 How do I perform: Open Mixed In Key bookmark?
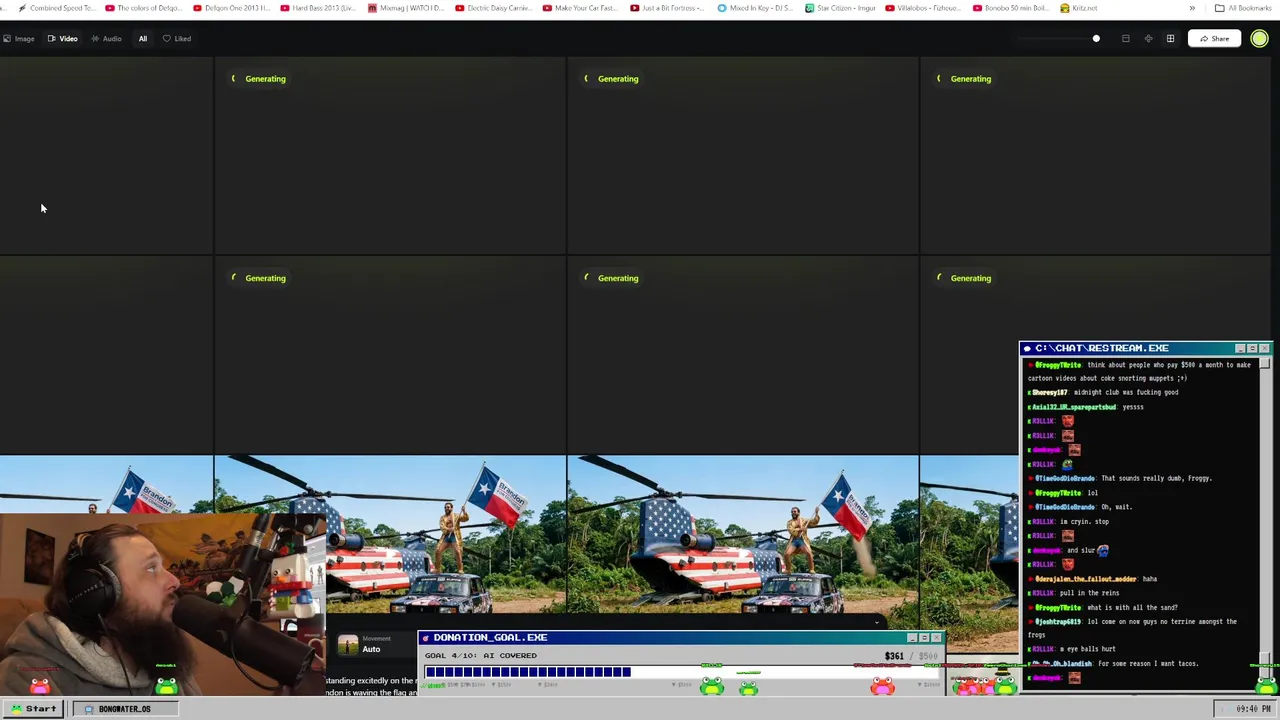pyautogui.click(x=755, y=8)
